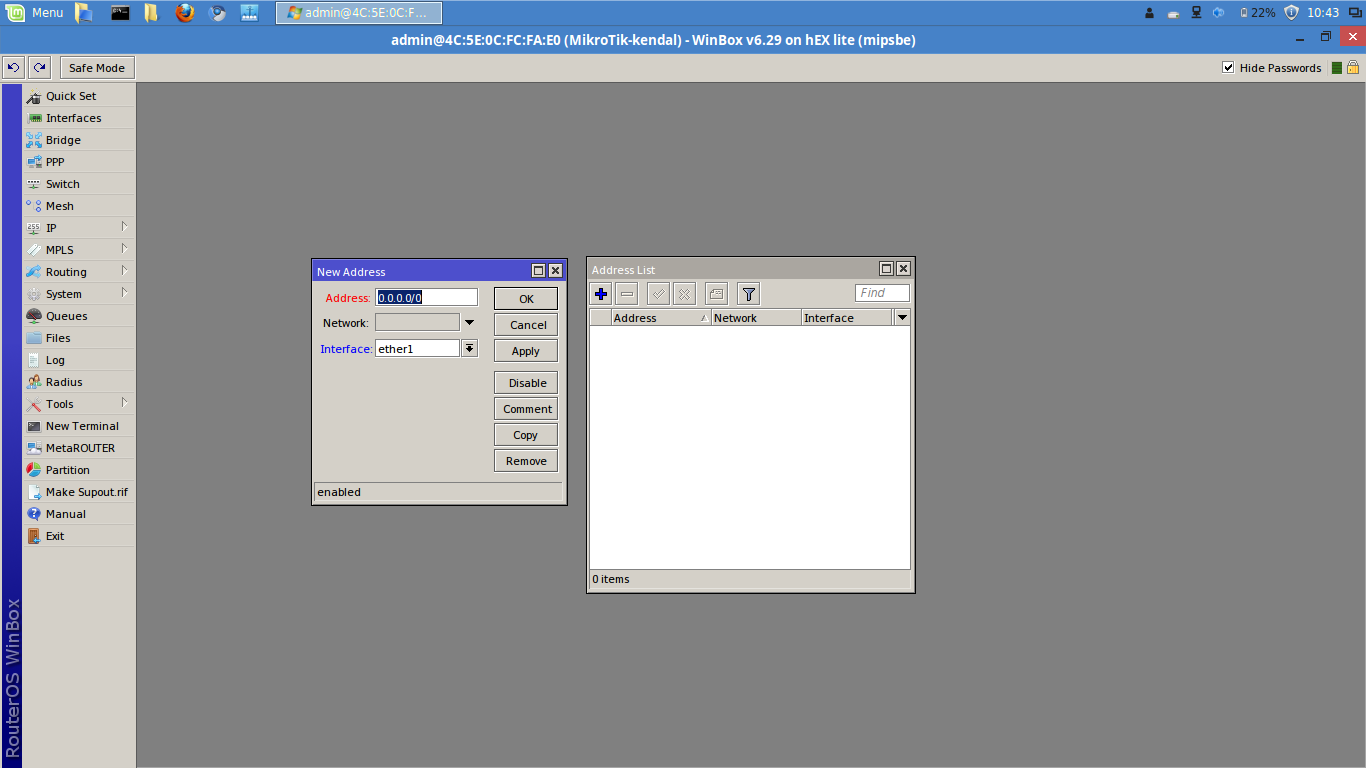Click the Apply button

[526, 351]
